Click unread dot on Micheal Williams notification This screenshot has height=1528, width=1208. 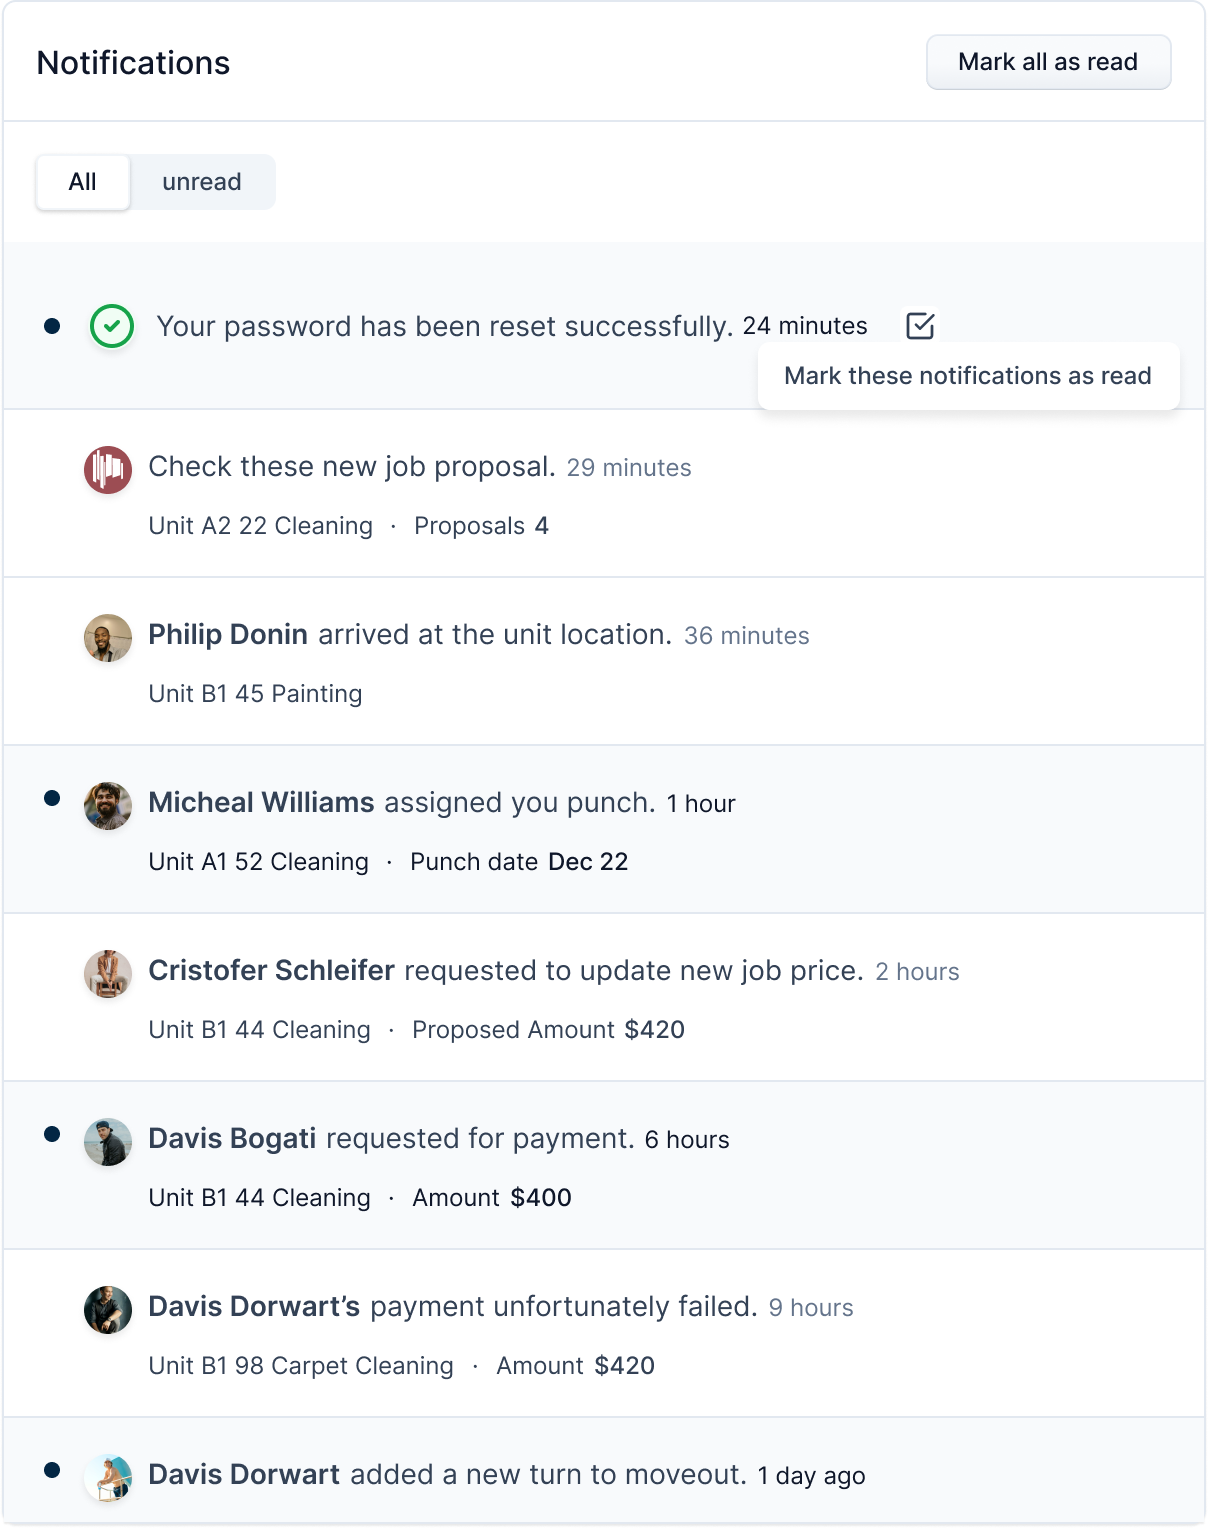(x=53, y=798)
